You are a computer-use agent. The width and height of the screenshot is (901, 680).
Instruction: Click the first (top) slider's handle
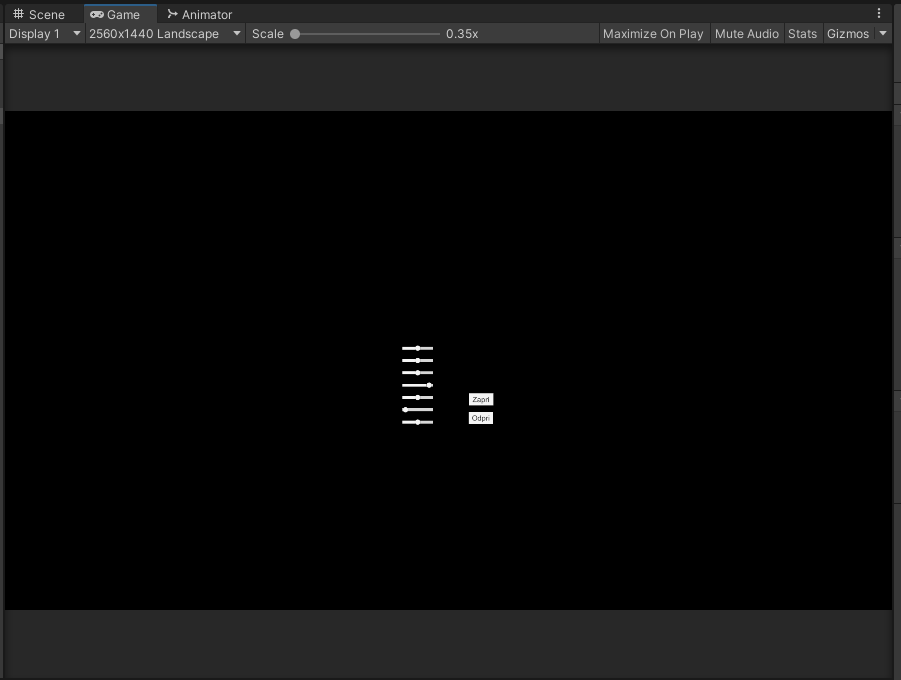point(418,348)
